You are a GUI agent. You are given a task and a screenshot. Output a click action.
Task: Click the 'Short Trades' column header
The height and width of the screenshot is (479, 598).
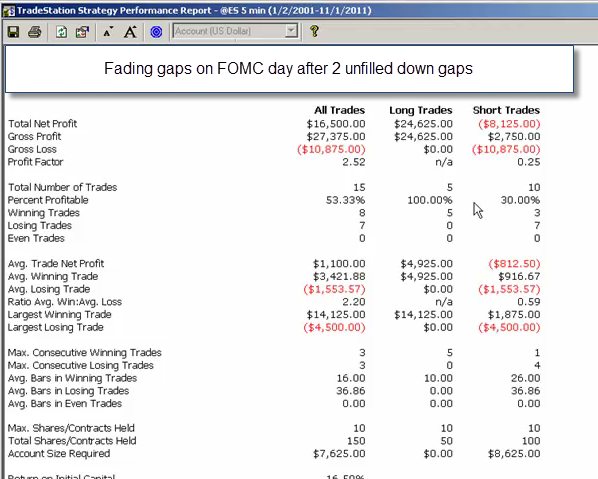pos(506,110)
